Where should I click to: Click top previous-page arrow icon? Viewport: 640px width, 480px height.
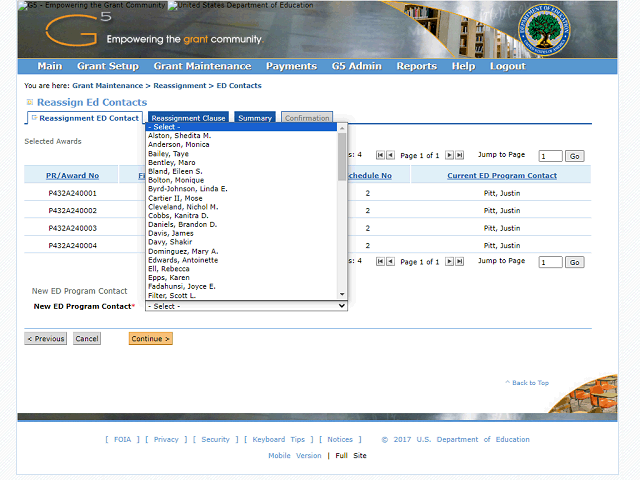tap(391, 155)
